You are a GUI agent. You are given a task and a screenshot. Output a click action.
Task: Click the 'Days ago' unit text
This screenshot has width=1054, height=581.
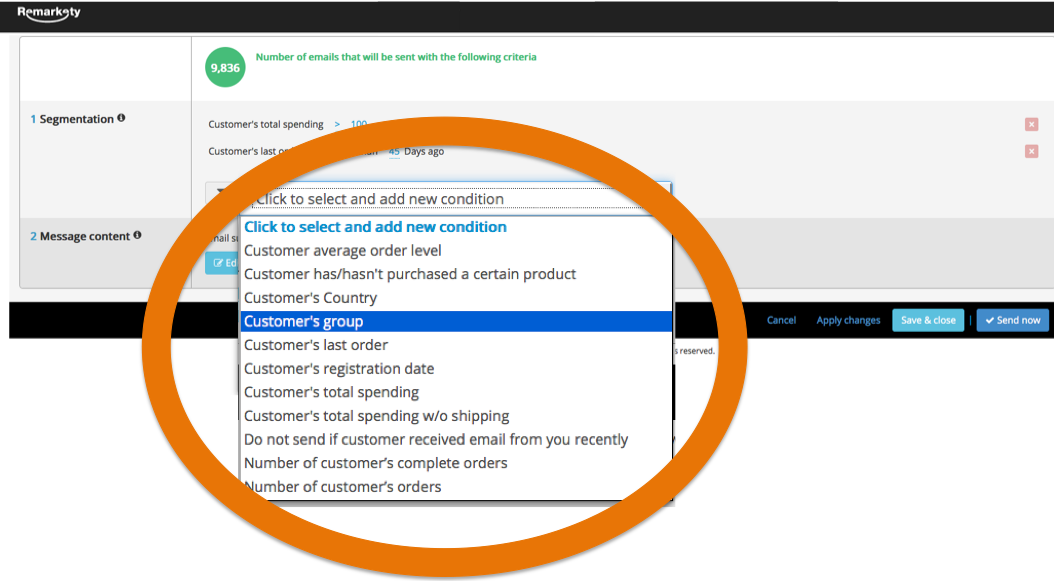point(424,151)
